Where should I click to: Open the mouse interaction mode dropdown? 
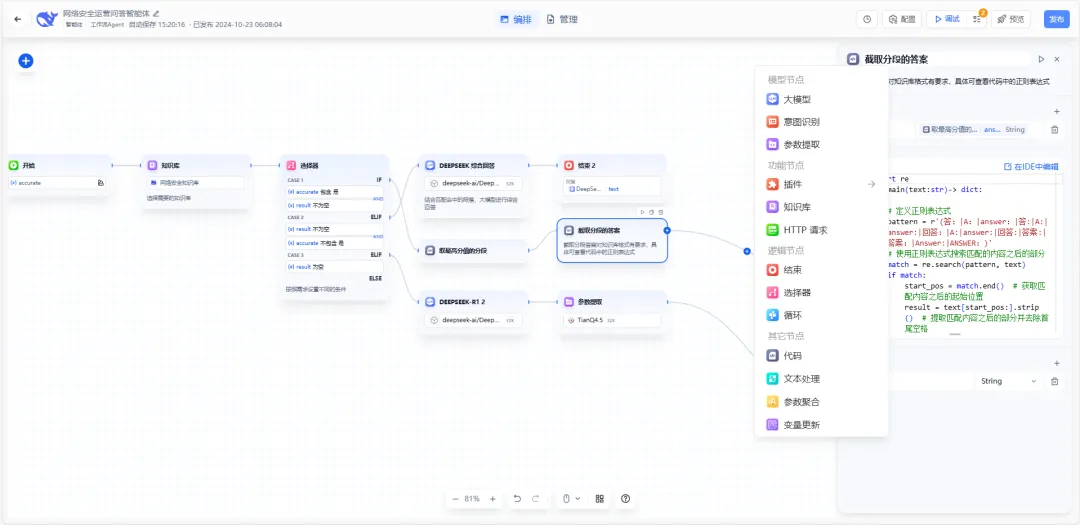pos(570,498)
